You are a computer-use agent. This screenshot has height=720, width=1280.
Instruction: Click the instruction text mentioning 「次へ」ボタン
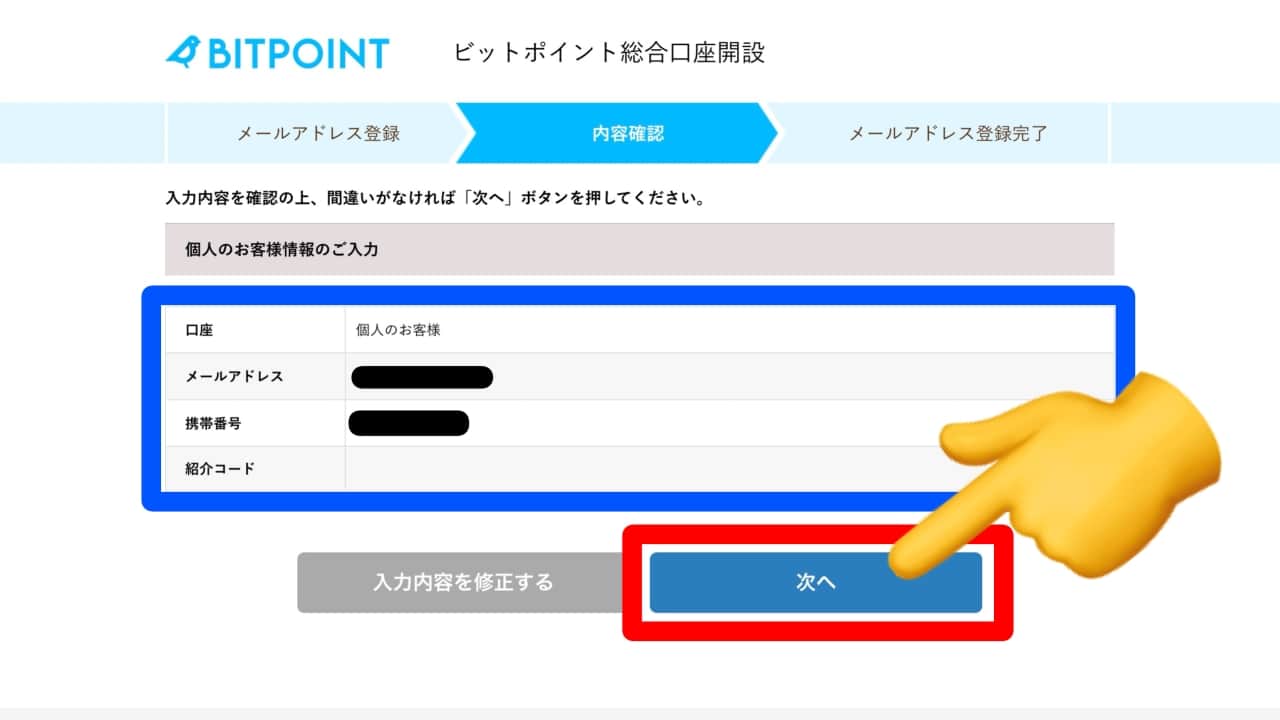tap(436, 198)
